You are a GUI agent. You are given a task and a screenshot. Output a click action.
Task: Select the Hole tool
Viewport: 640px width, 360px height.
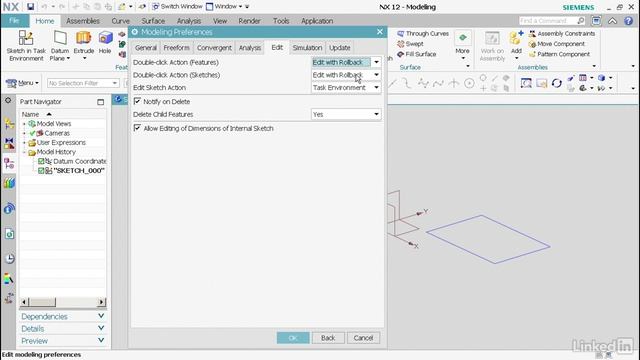point(105,42)
